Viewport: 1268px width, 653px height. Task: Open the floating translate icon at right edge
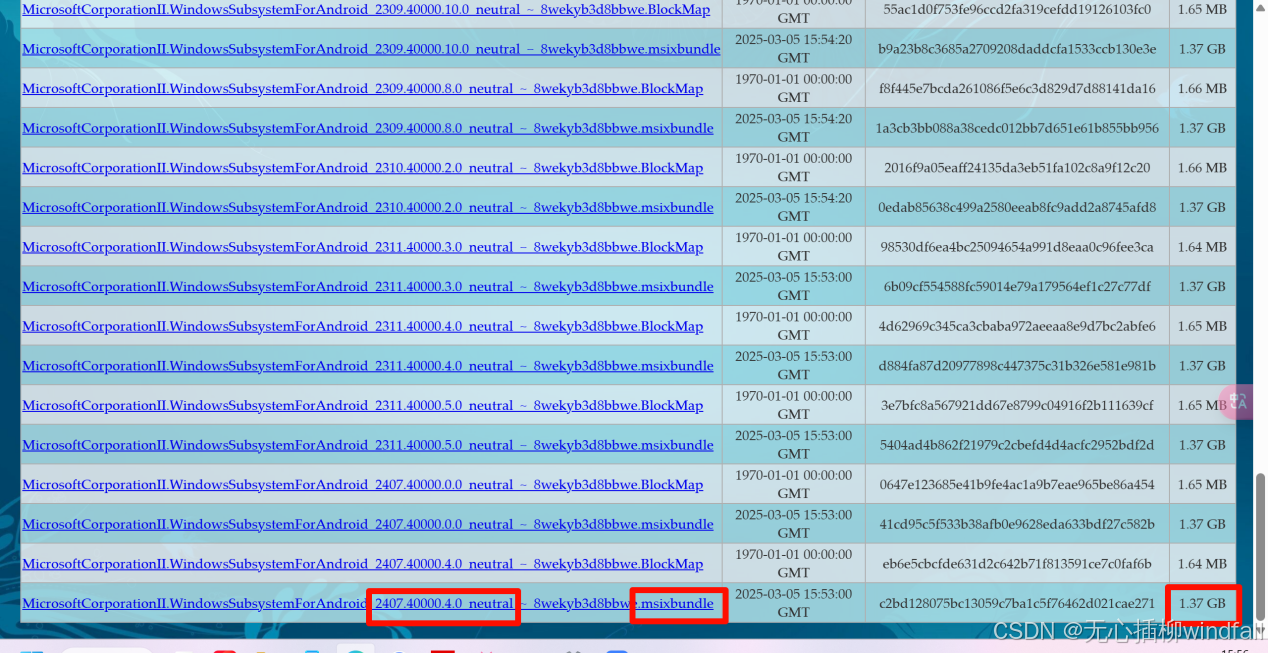[x=1238, y=402]
